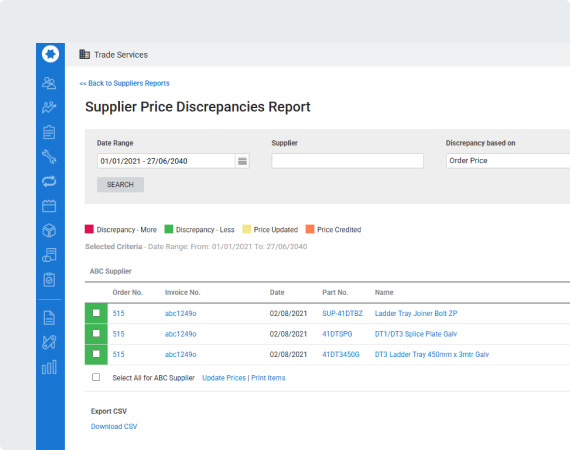Screen dimensions: 570x450
Task: Open part number SUP-41DTBZ
Action: 342,313
